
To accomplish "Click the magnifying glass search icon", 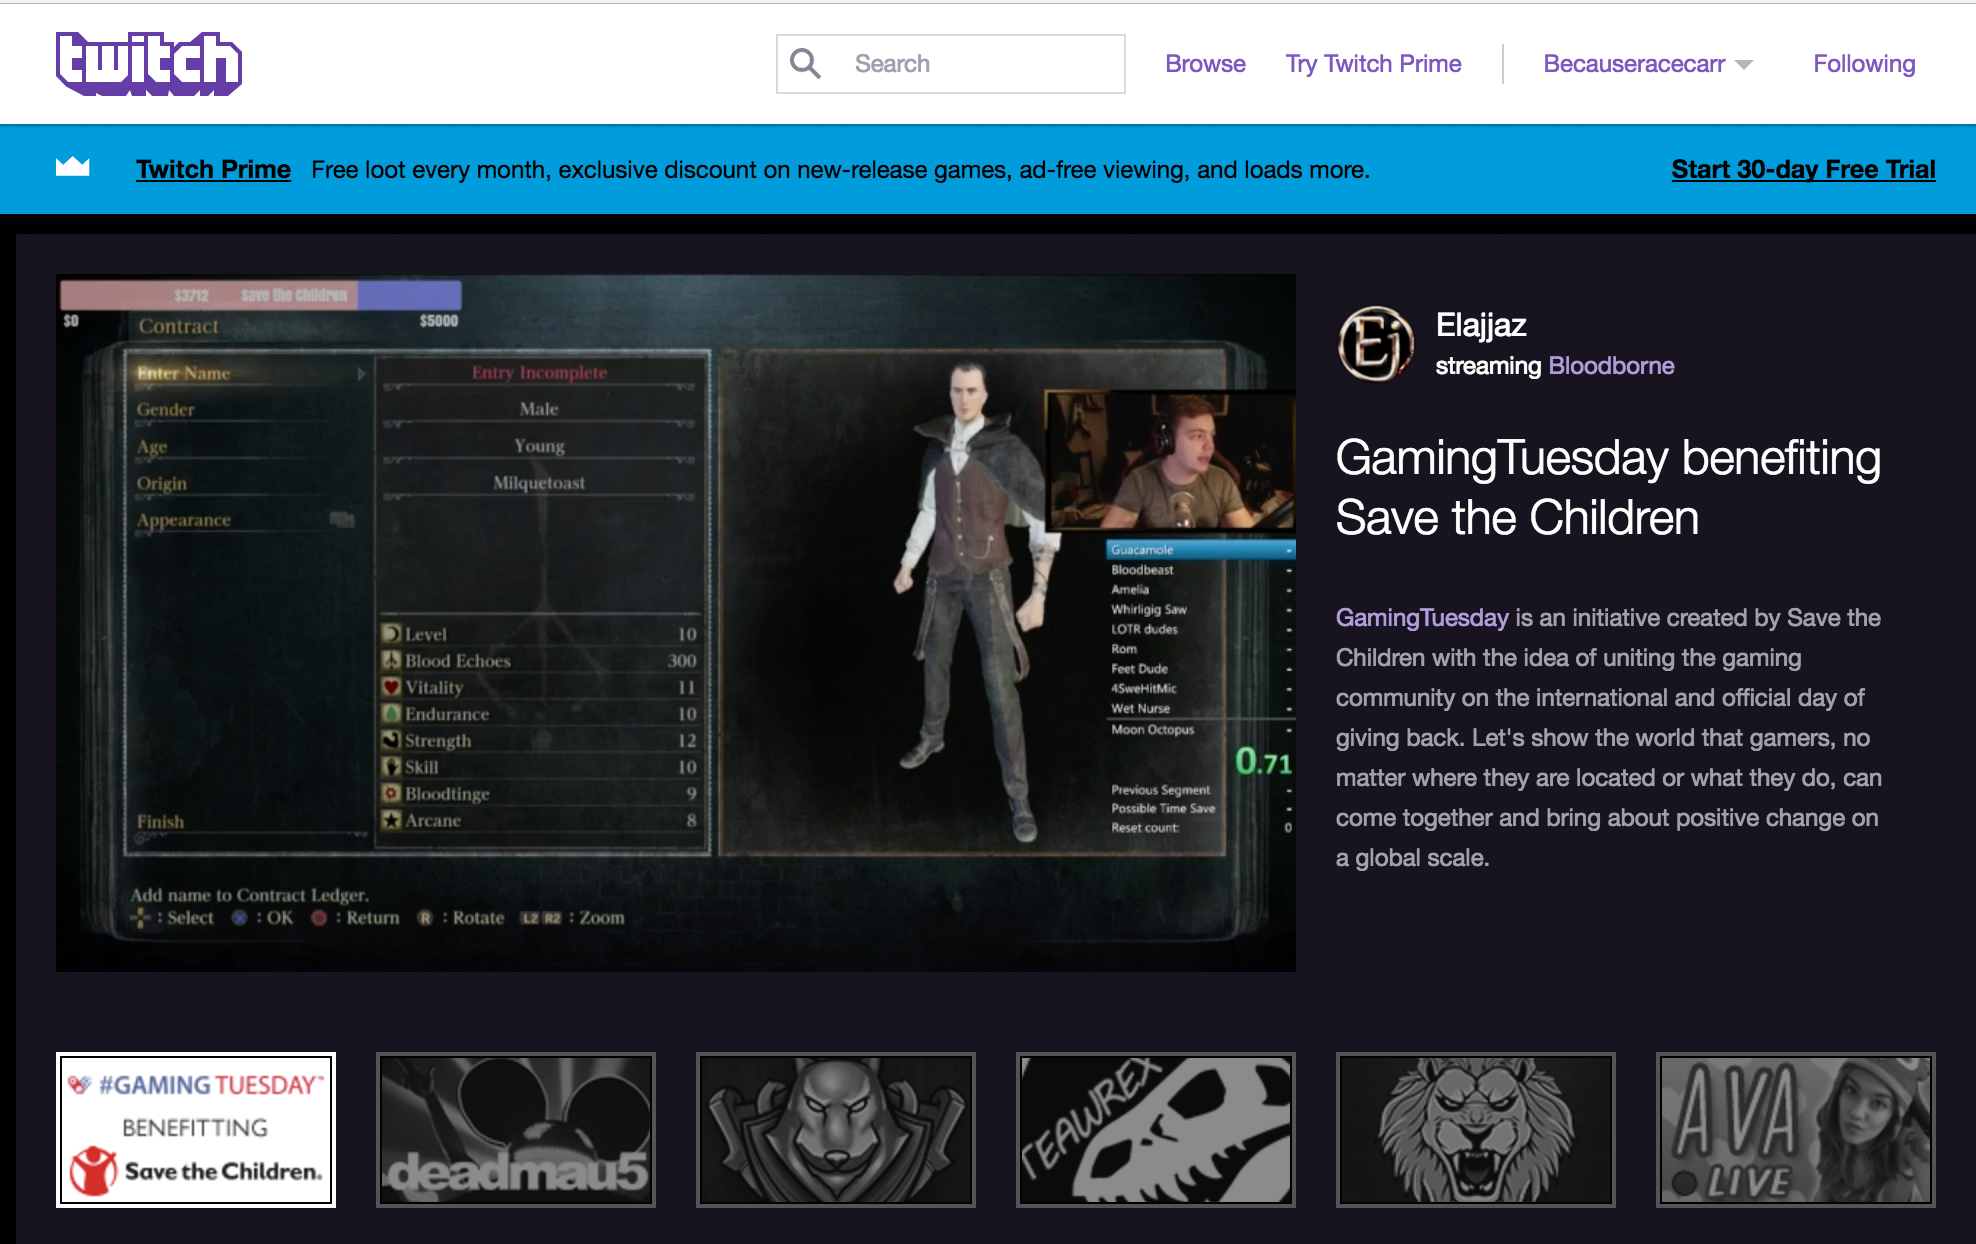I will coord(805,64).
